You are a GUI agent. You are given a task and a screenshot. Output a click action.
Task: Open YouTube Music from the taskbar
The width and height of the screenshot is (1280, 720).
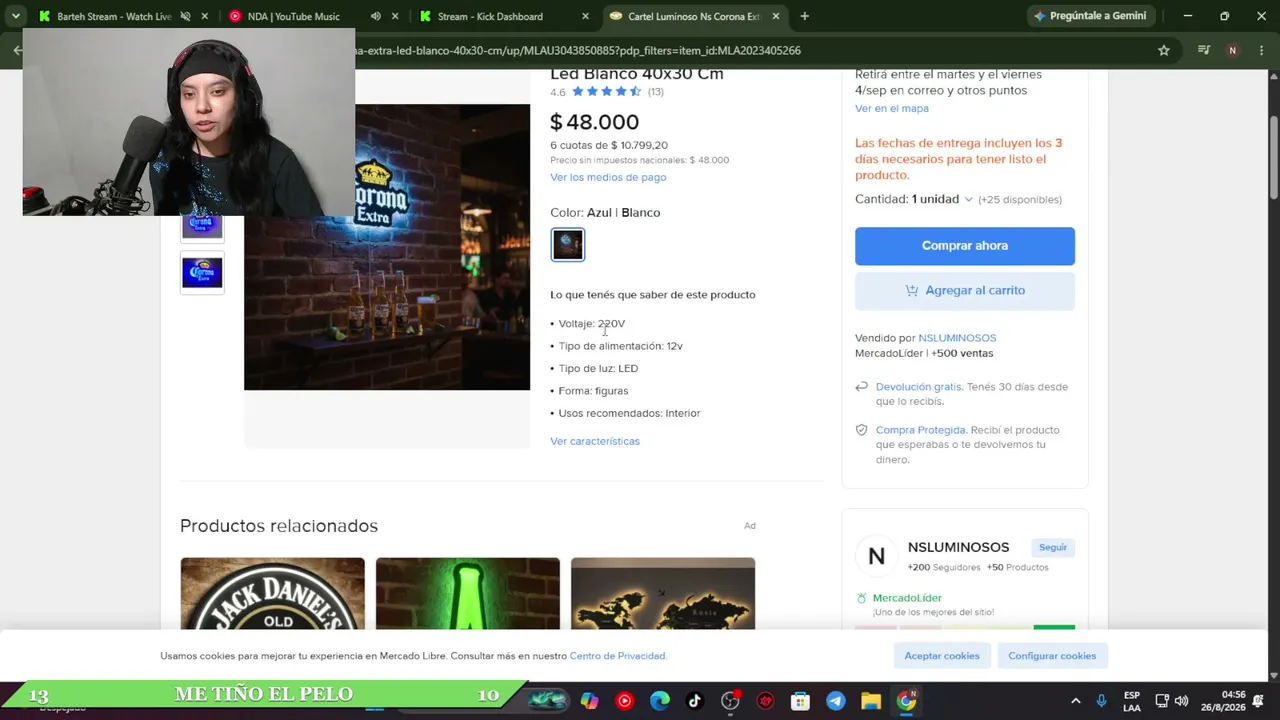pyautogui.click(x=625, y=701)
